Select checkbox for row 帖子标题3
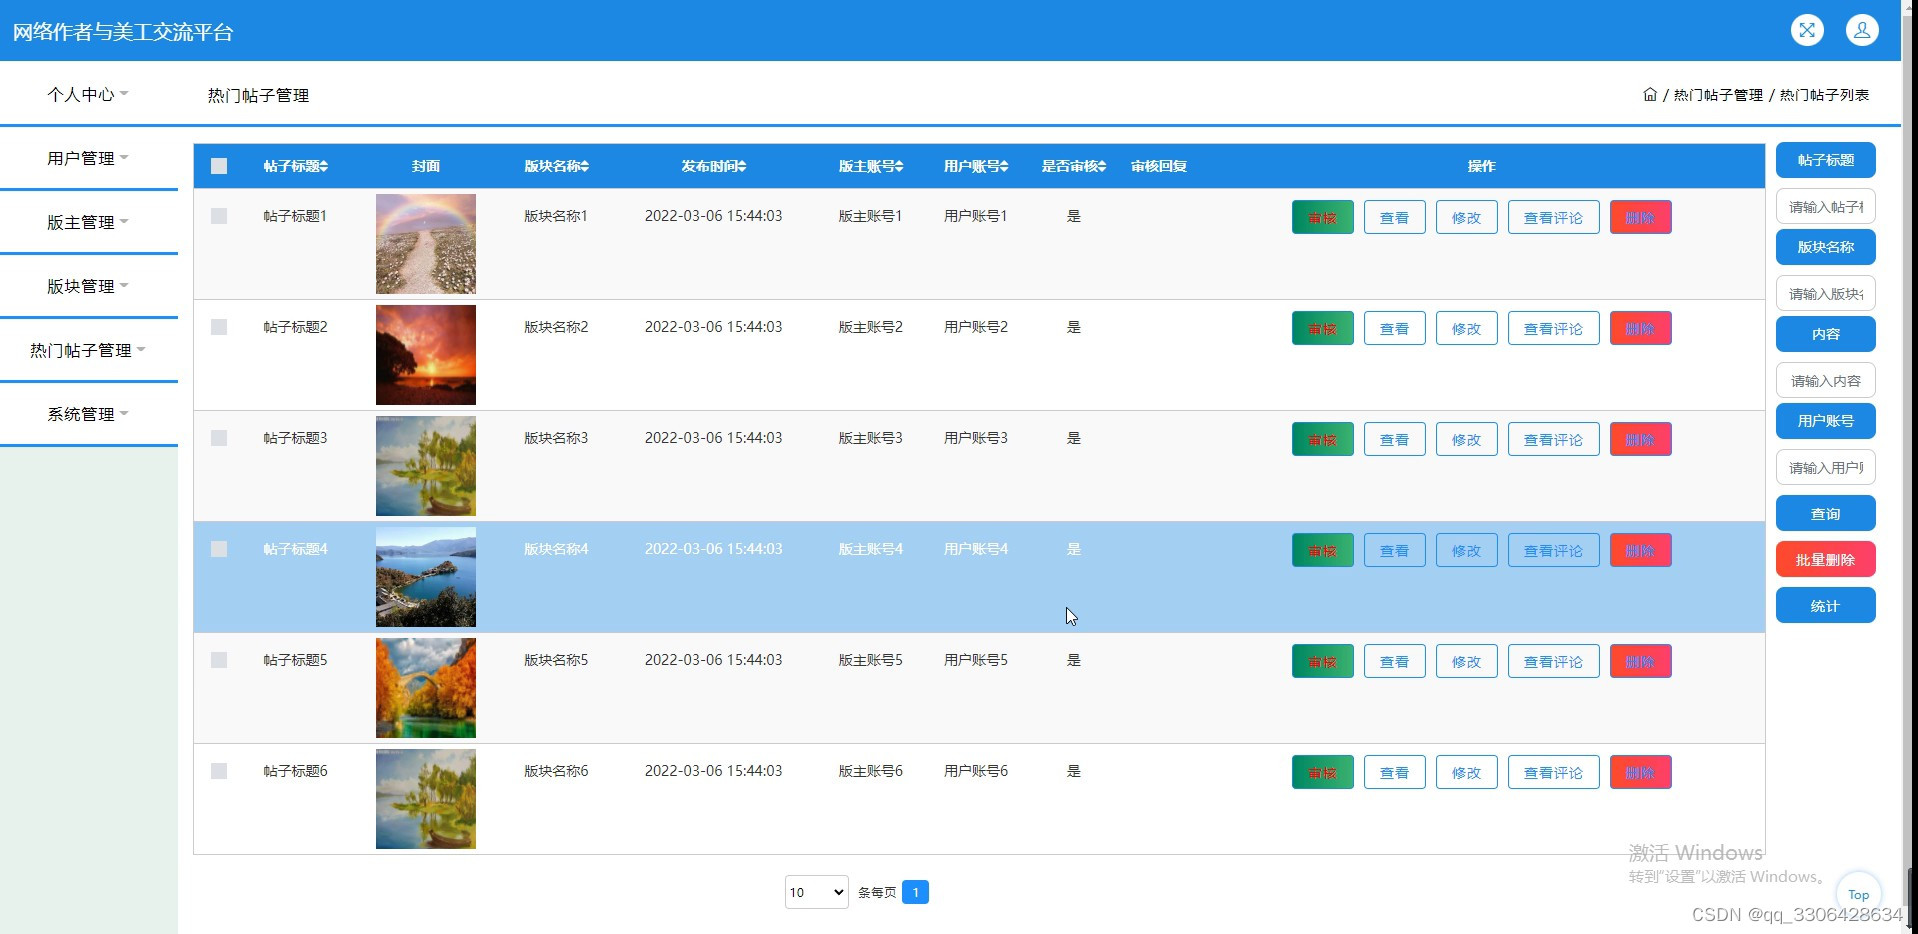The width and height of the screenshot is (1918, 934). (x=219, y=438)
